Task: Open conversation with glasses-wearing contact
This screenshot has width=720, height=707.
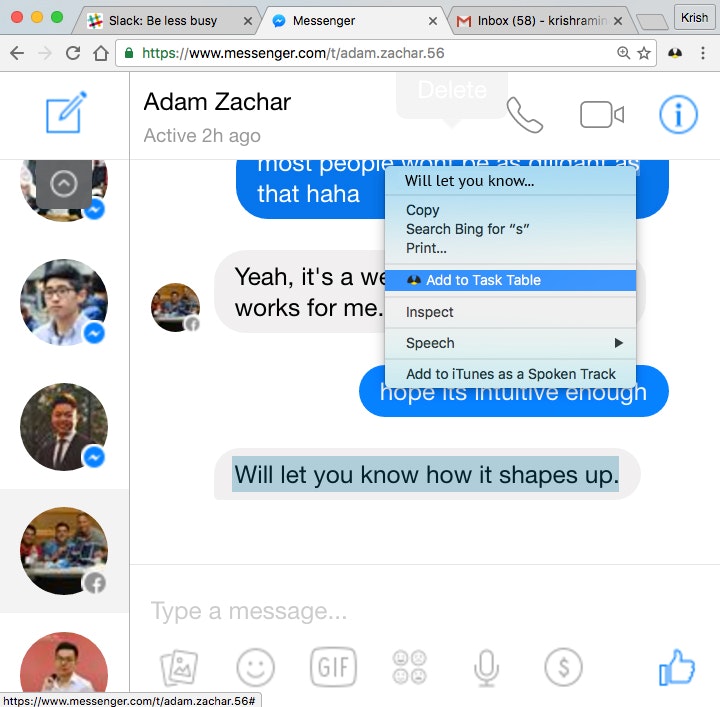Action: pos(64,302)
